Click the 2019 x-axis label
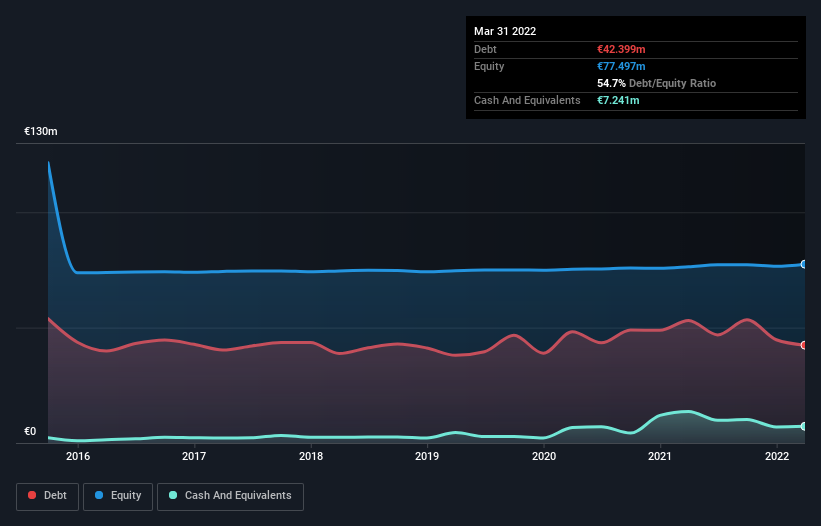This screenshot has width=821, height=526. pos(427,456)
